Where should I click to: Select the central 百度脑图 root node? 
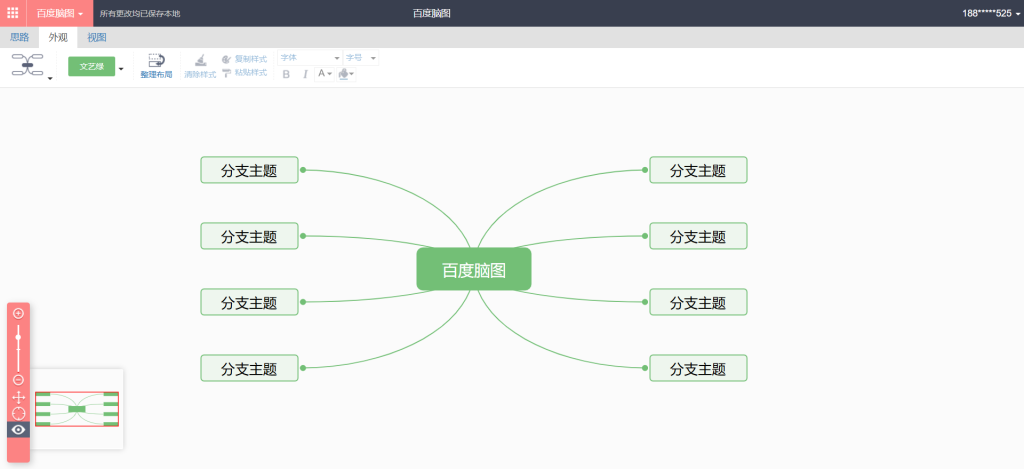point(473,269)
